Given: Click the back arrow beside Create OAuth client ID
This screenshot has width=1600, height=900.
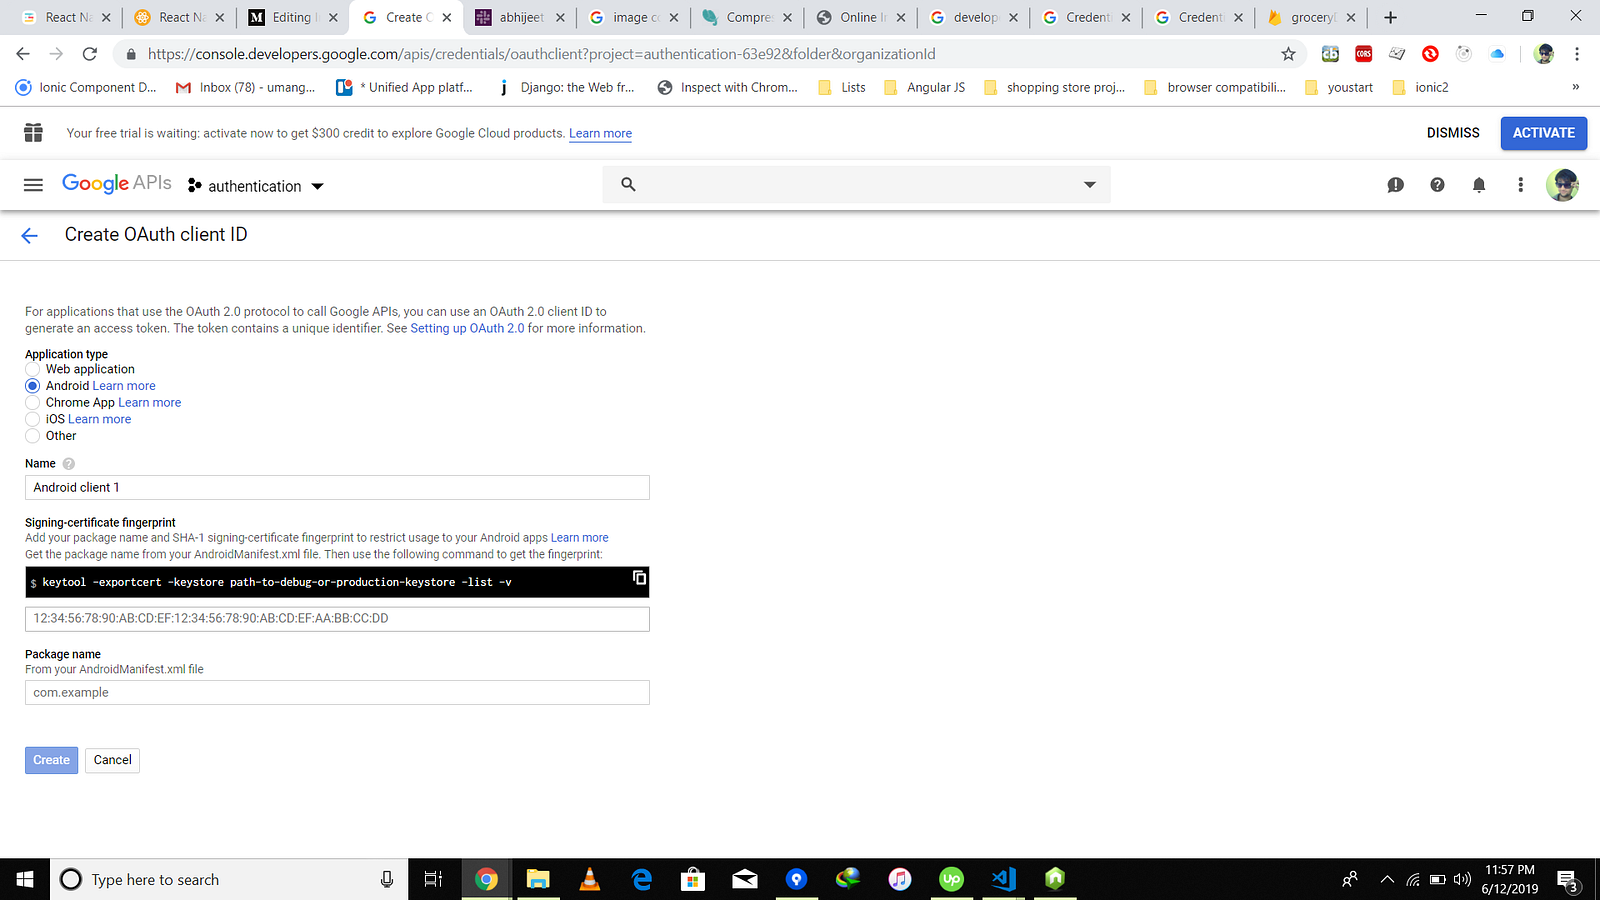Looking at the screenshot, I should (x=29, y=235).
